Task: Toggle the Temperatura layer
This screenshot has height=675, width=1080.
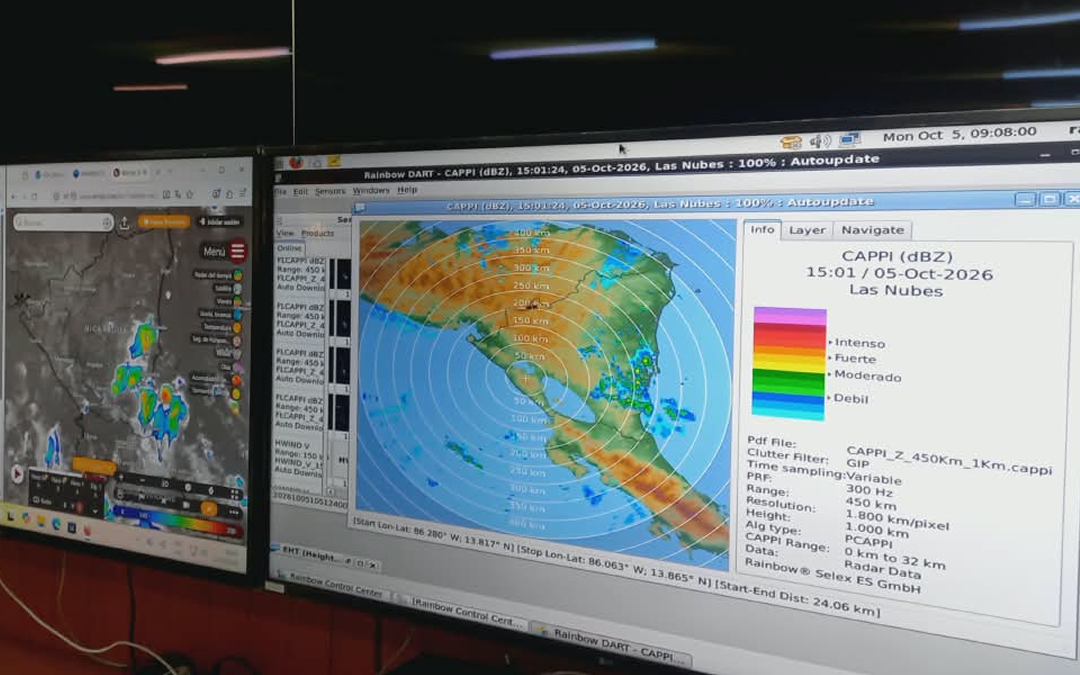Action: [x=237, y=327]
